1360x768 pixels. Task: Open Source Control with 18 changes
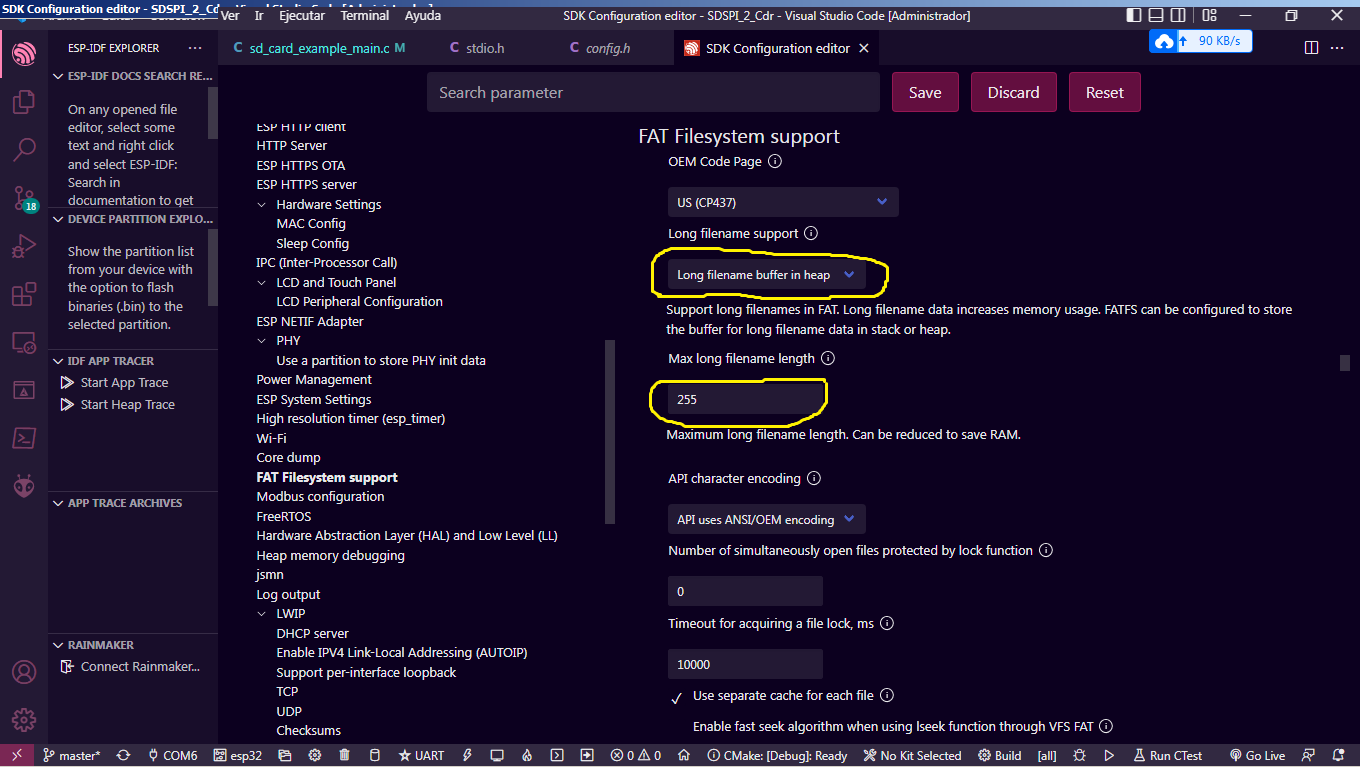coord(24,198)
